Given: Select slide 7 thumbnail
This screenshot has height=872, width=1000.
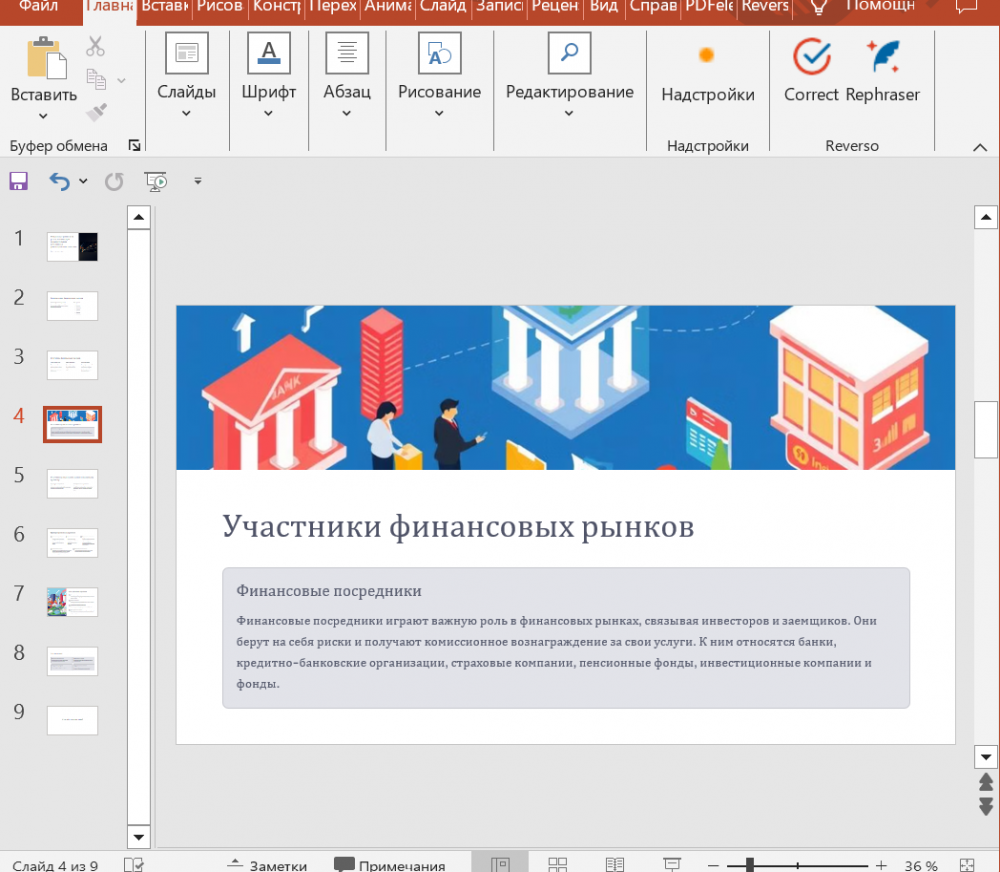Looking at the screenshot, I should (x=72, y=602).
